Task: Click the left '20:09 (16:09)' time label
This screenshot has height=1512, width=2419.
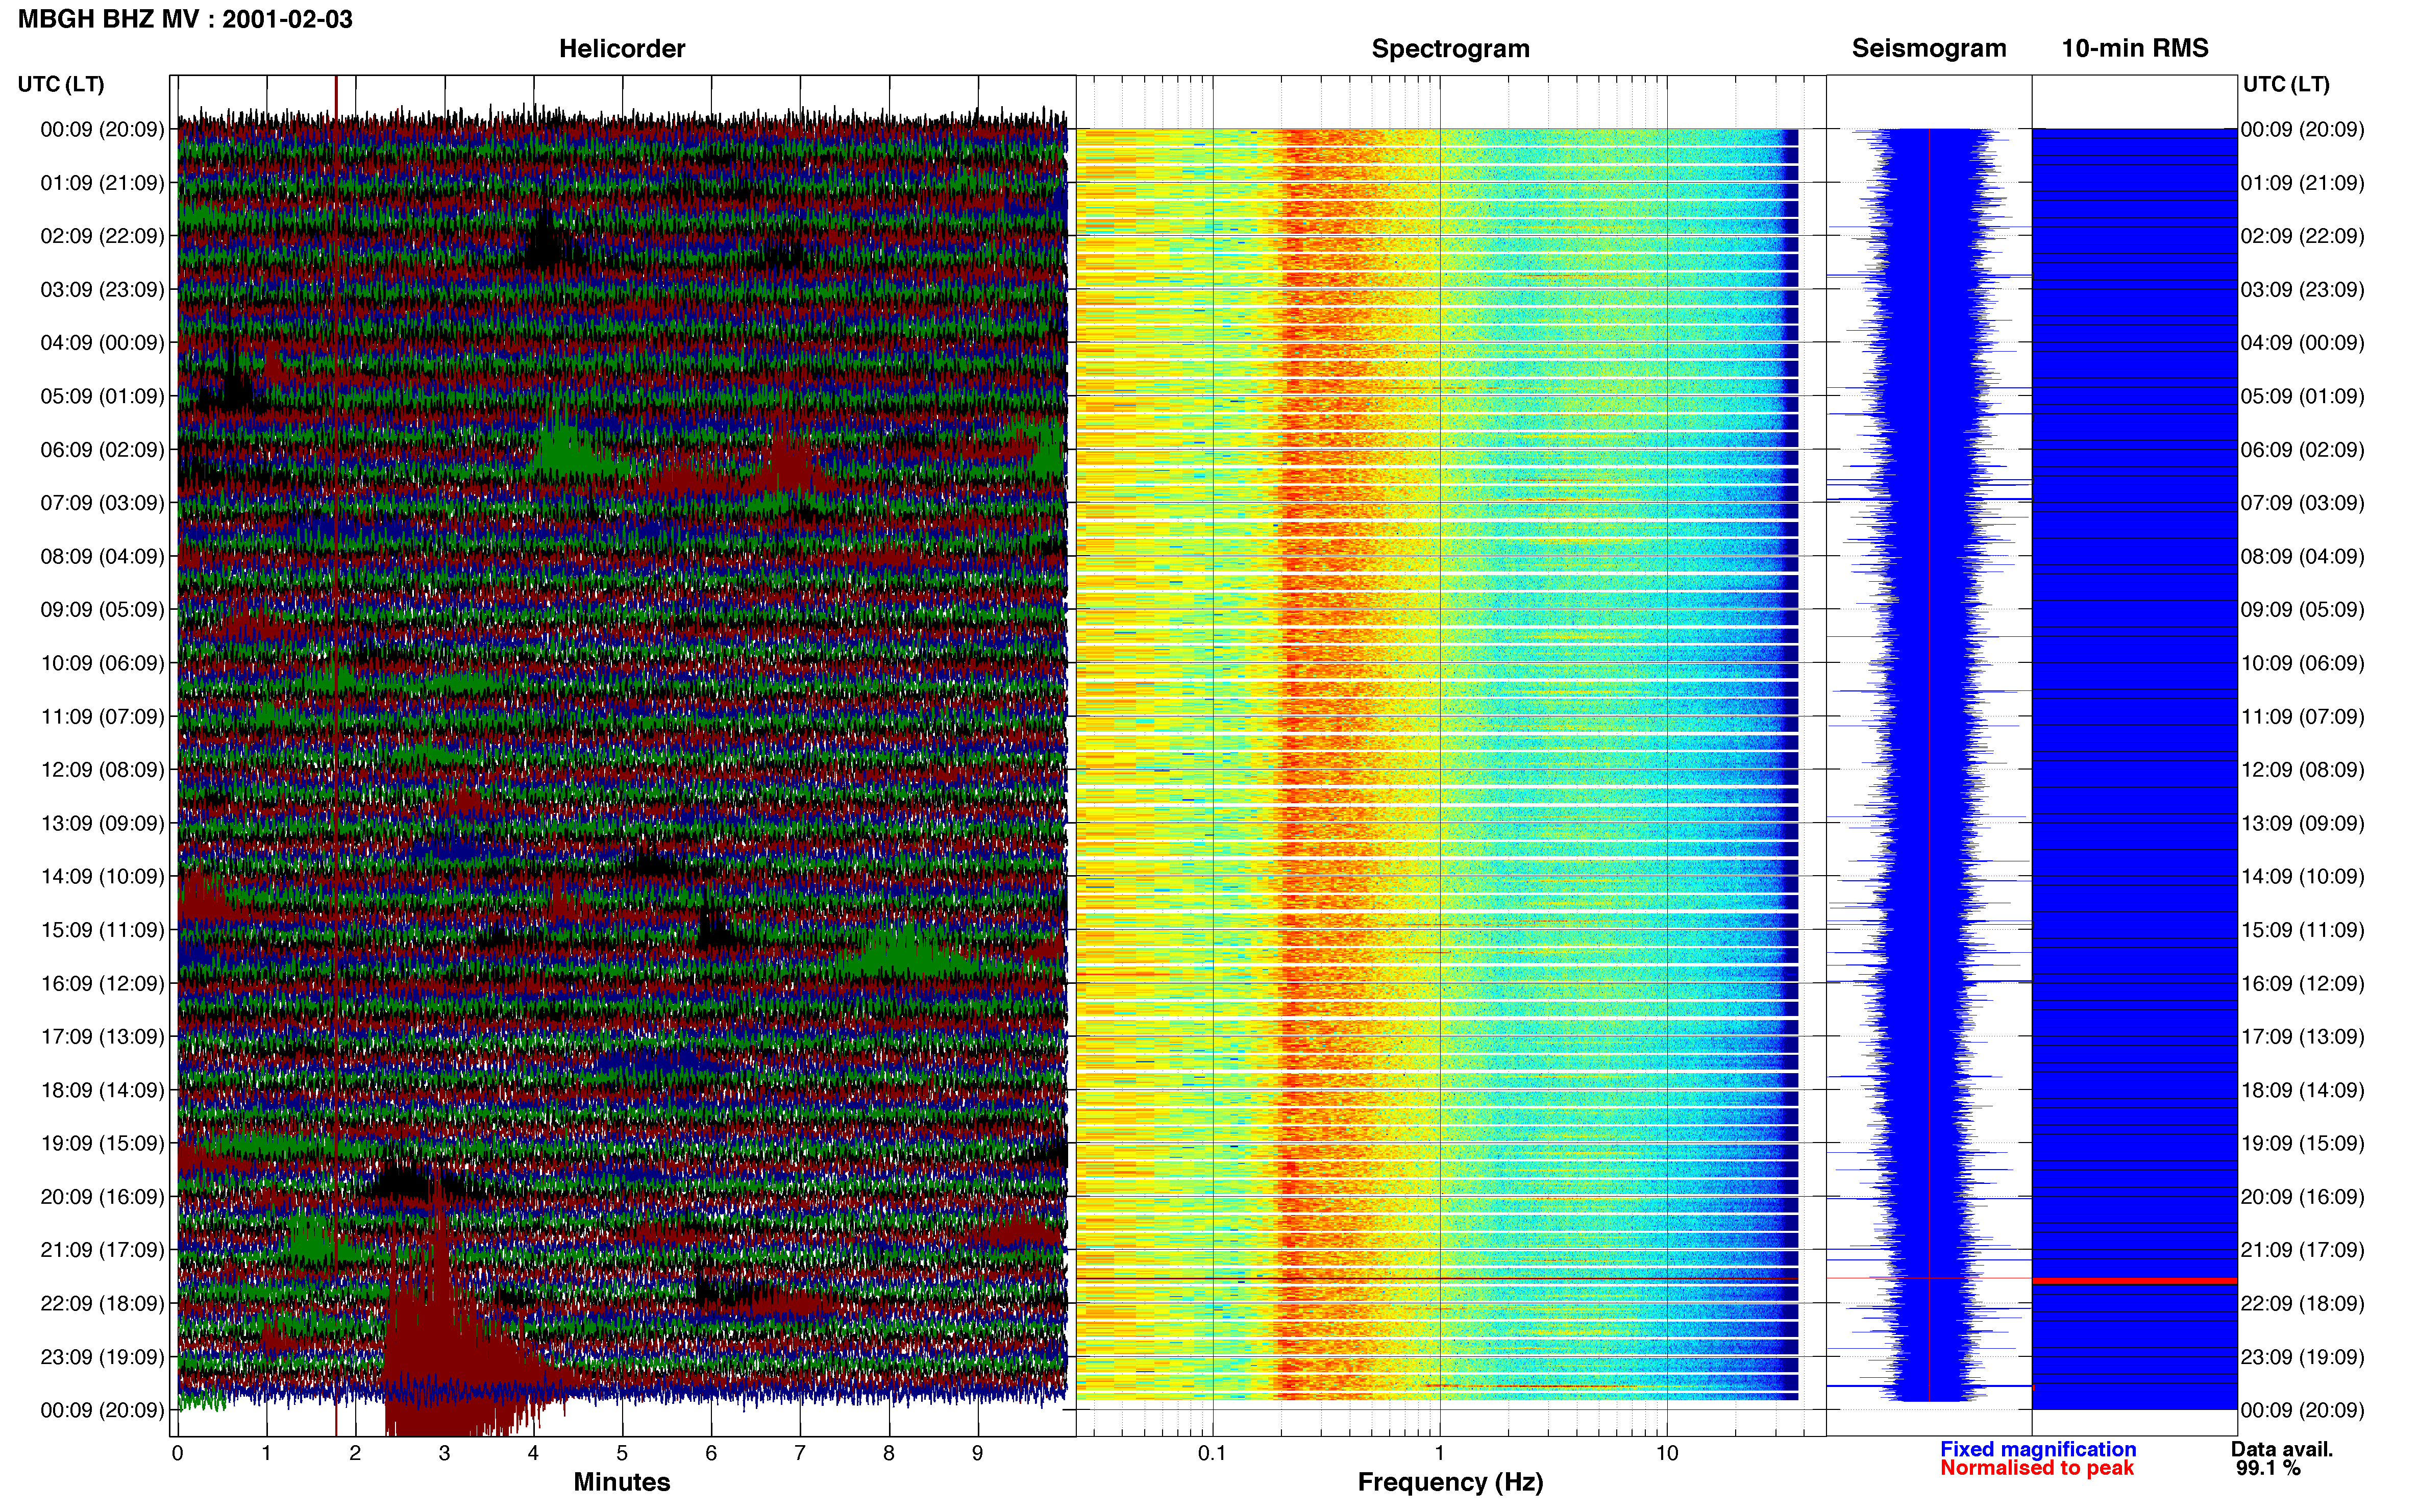Action: (x=102, y=1197)
